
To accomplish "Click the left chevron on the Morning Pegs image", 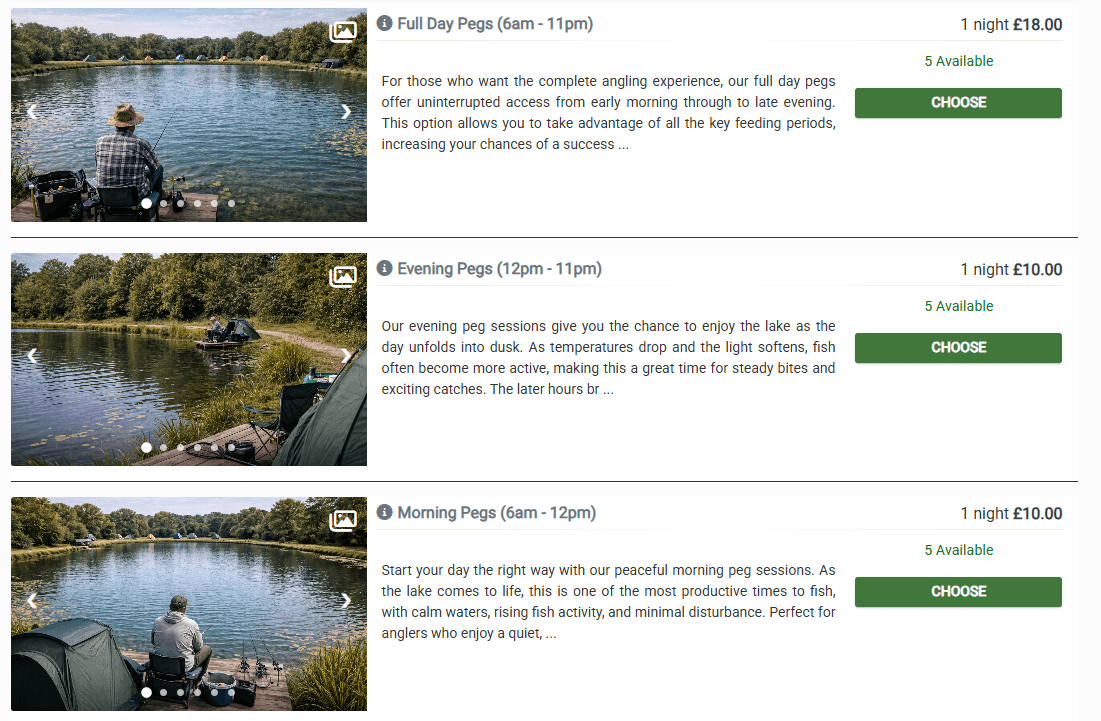I will [x=31, y=602].
